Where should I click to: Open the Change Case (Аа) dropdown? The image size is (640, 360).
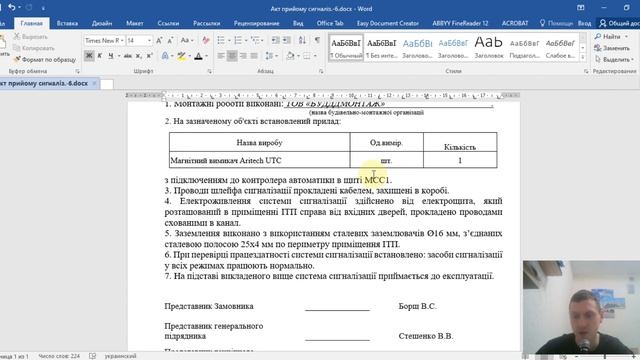pos(187,40)
